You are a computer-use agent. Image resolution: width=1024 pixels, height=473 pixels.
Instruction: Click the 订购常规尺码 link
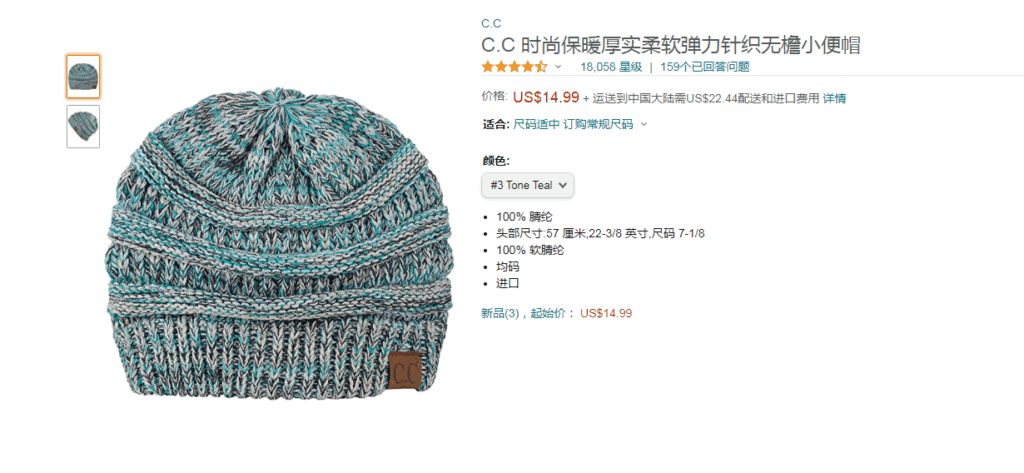tap(598, 124)
